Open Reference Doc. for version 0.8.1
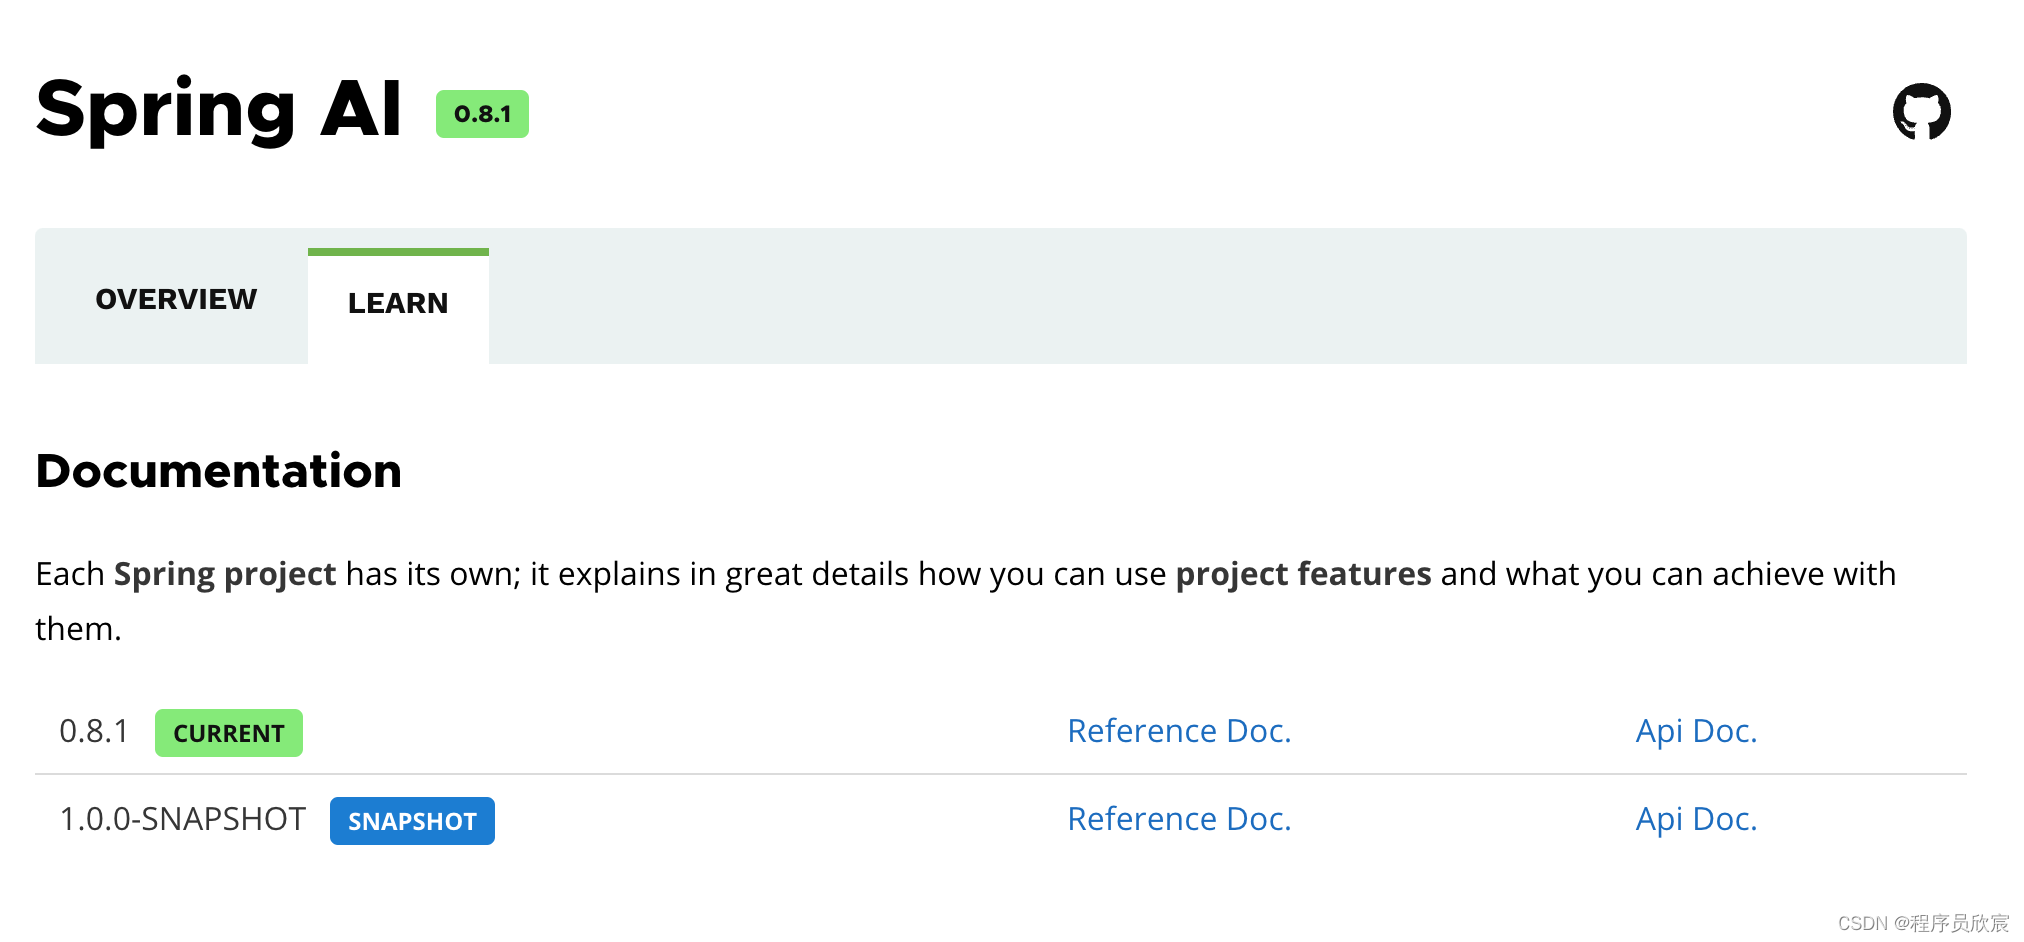Viewport: 2024px width, 942px height. click(x=1179, y=731)
